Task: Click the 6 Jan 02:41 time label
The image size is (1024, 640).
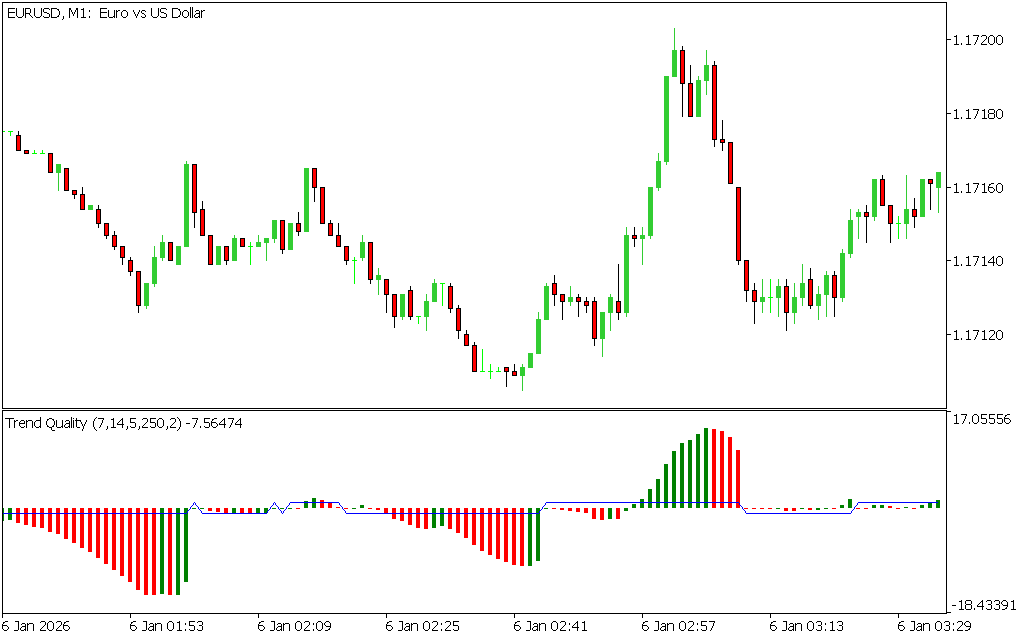Action: 551,626
